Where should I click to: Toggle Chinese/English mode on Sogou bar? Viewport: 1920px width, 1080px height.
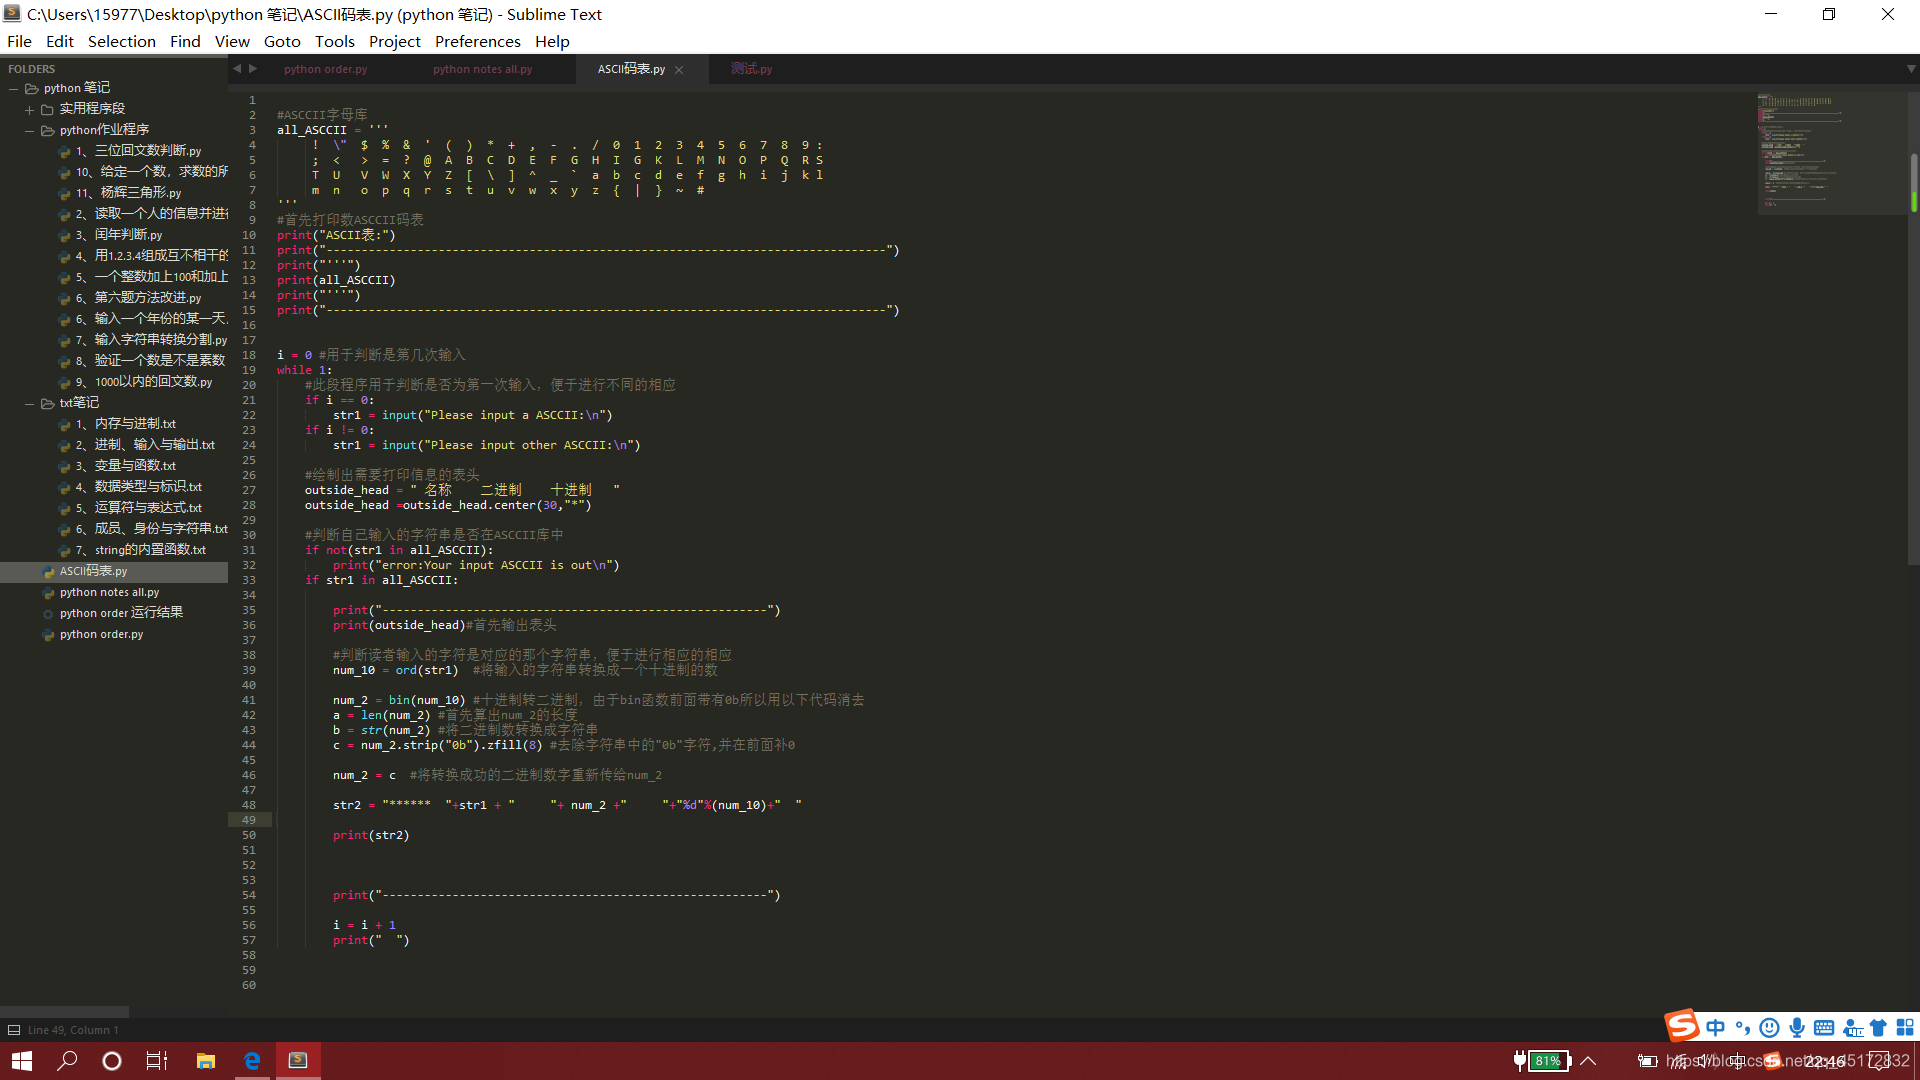(1716, 1028)
